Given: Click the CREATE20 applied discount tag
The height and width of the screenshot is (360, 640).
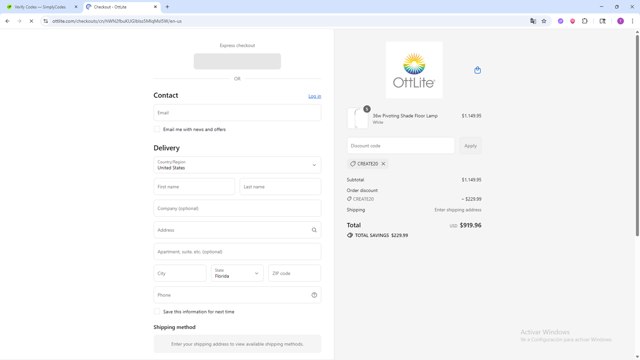Looking at the screenshot, I should [367, 164].
